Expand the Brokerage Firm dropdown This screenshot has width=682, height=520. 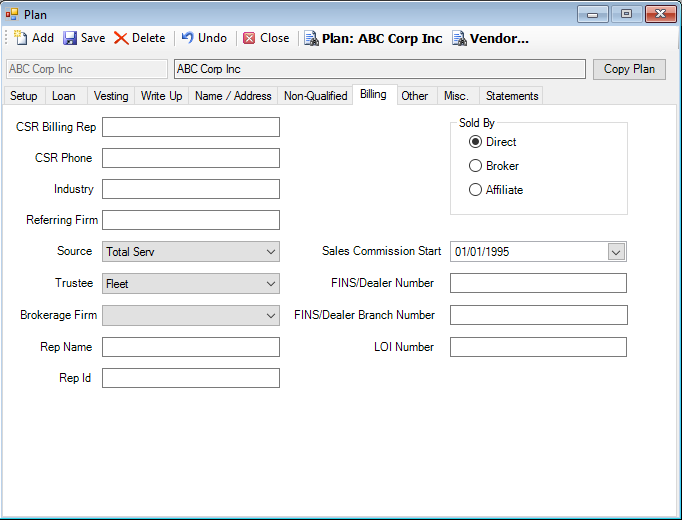(x=271, y=316)
